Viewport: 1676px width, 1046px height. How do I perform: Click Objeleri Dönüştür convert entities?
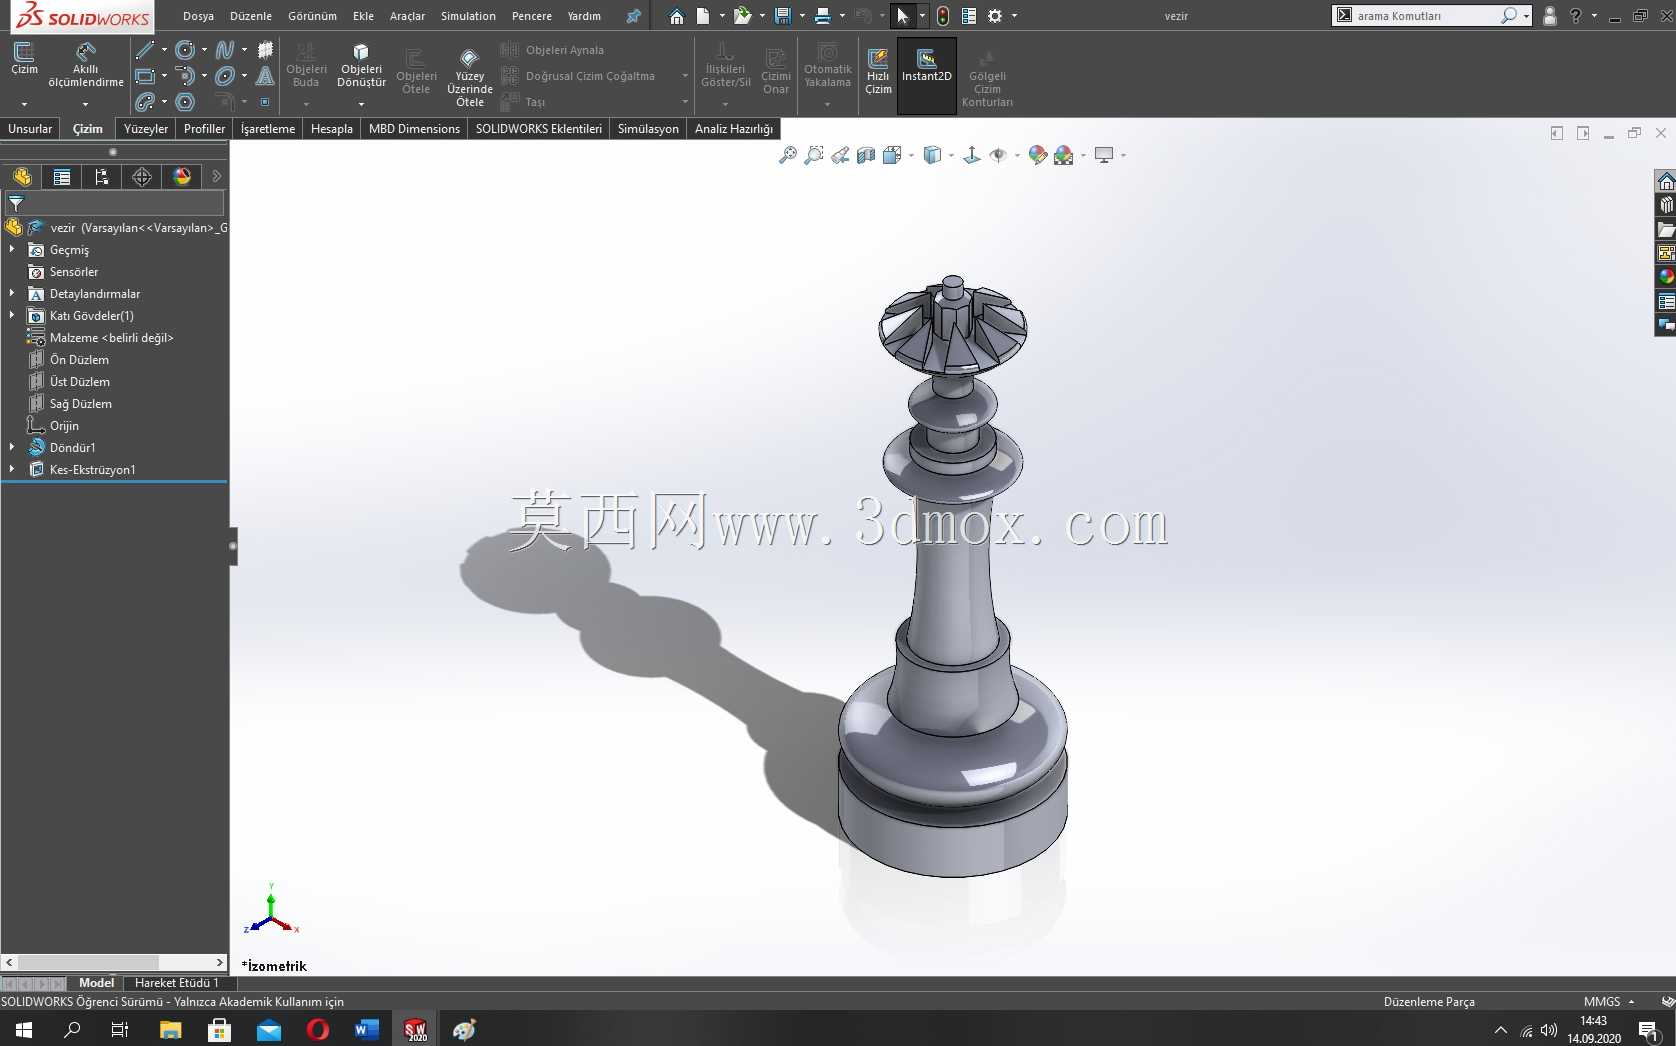click(361, 65)
